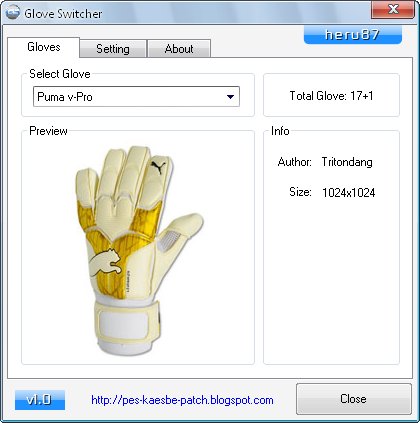Click the Select Glove group label
This screenshot has height=423, width=420.
tap(60, 74)
